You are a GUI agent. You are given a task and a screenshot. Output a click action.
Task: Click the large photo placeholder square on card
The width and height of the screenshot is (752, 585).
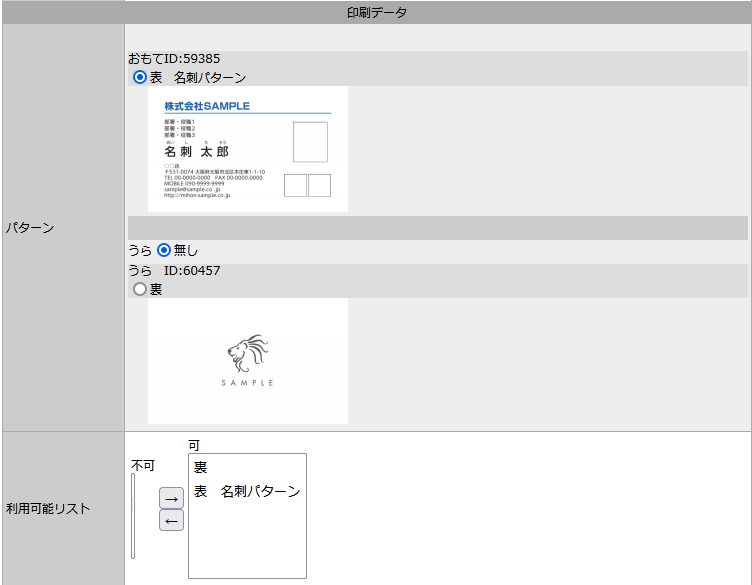click(x=310, y=142)
